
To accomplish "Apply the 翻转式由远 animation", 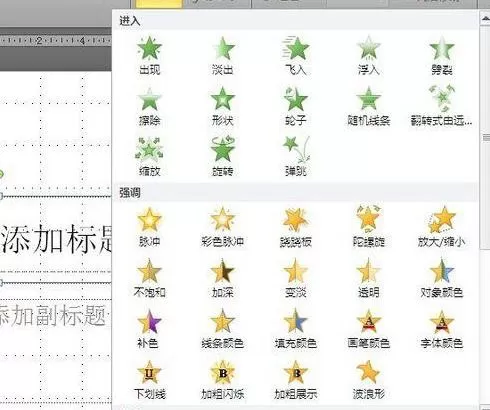I will point(441,106).
